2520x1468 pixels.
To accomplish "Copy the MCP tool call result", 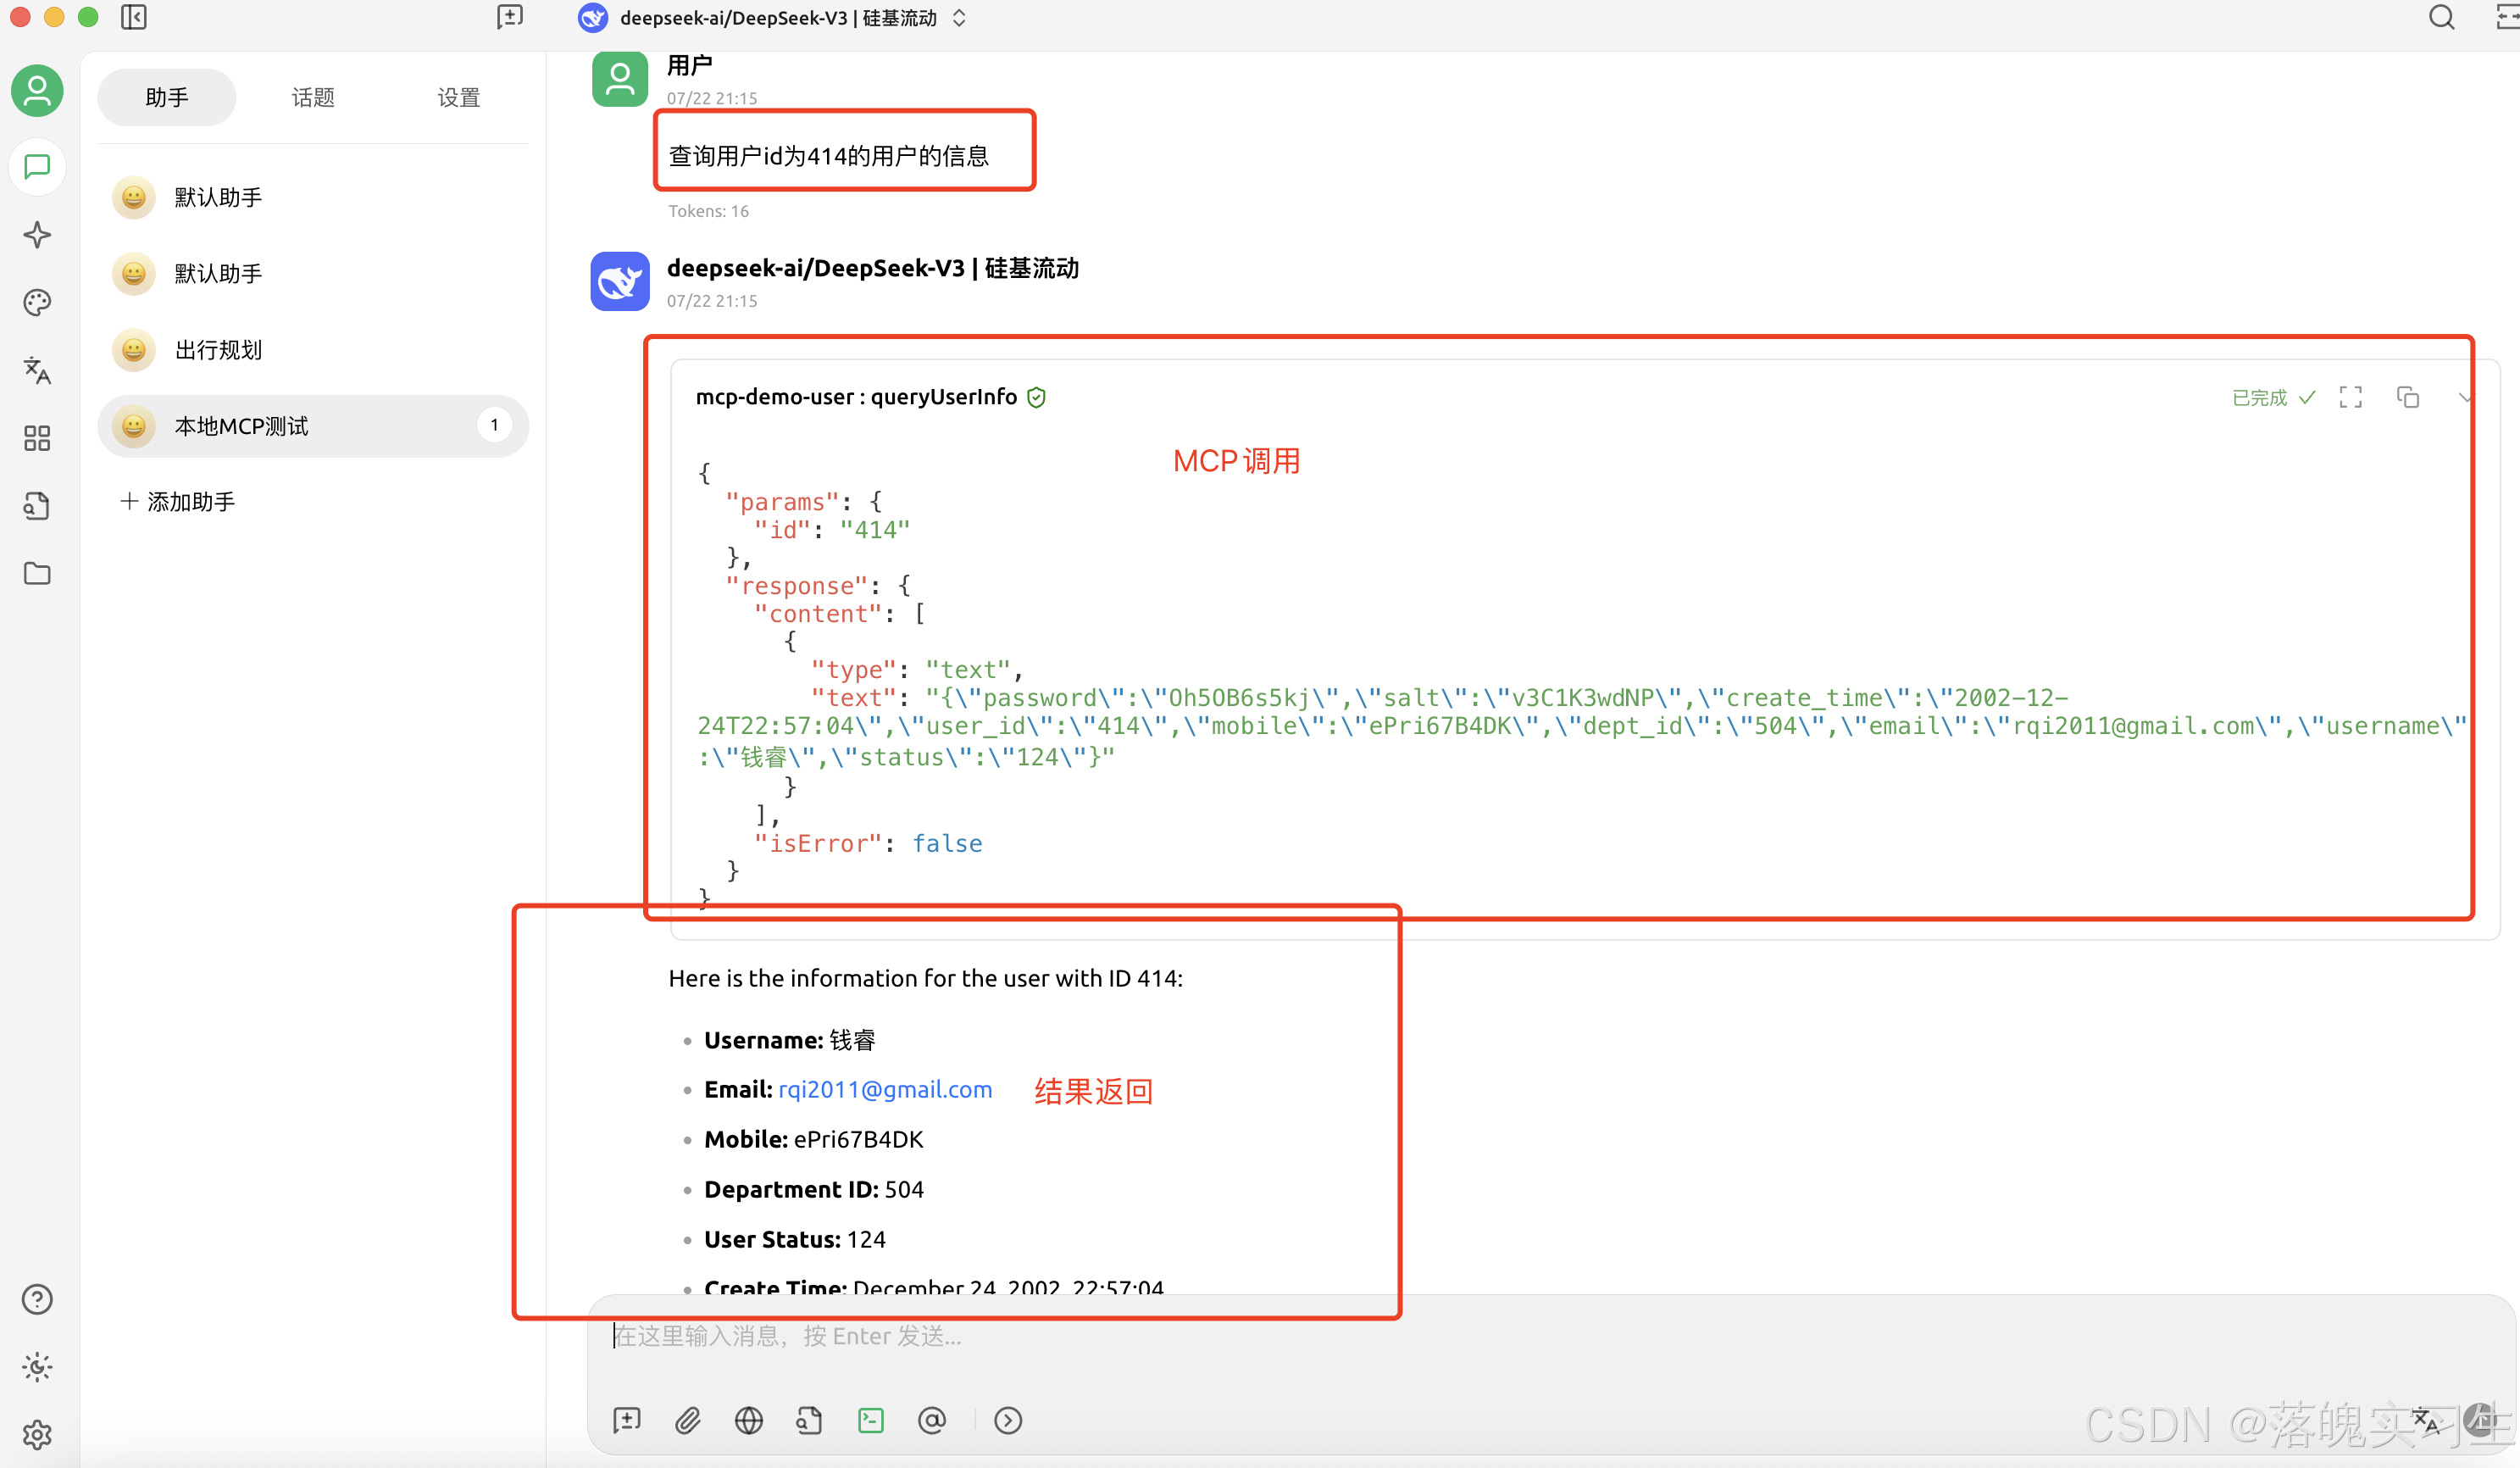I will point(2408,397).
